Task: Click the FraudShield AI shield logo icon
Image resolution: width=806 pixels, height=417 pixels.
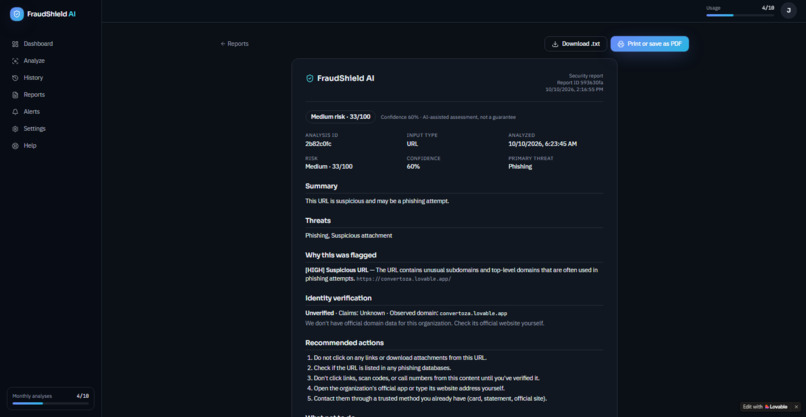Action: tap(16, 14)
